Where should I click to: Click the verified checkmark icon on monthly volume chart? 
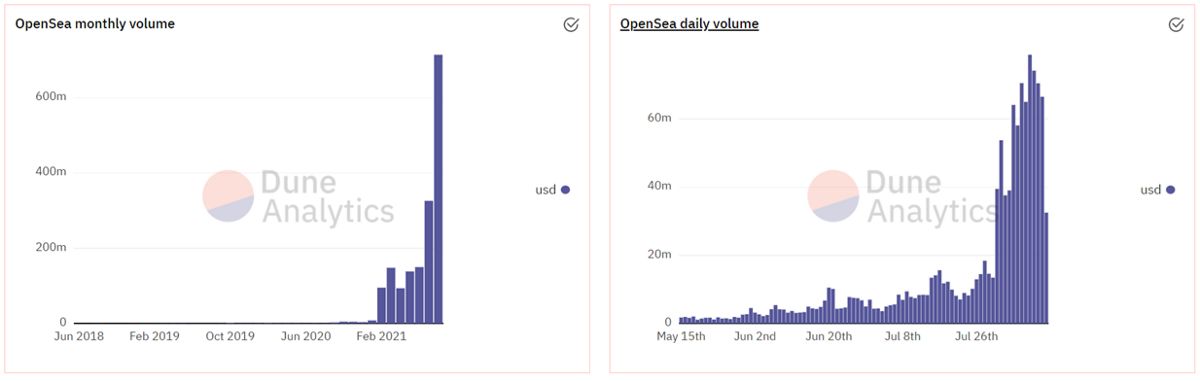point(571,25)
